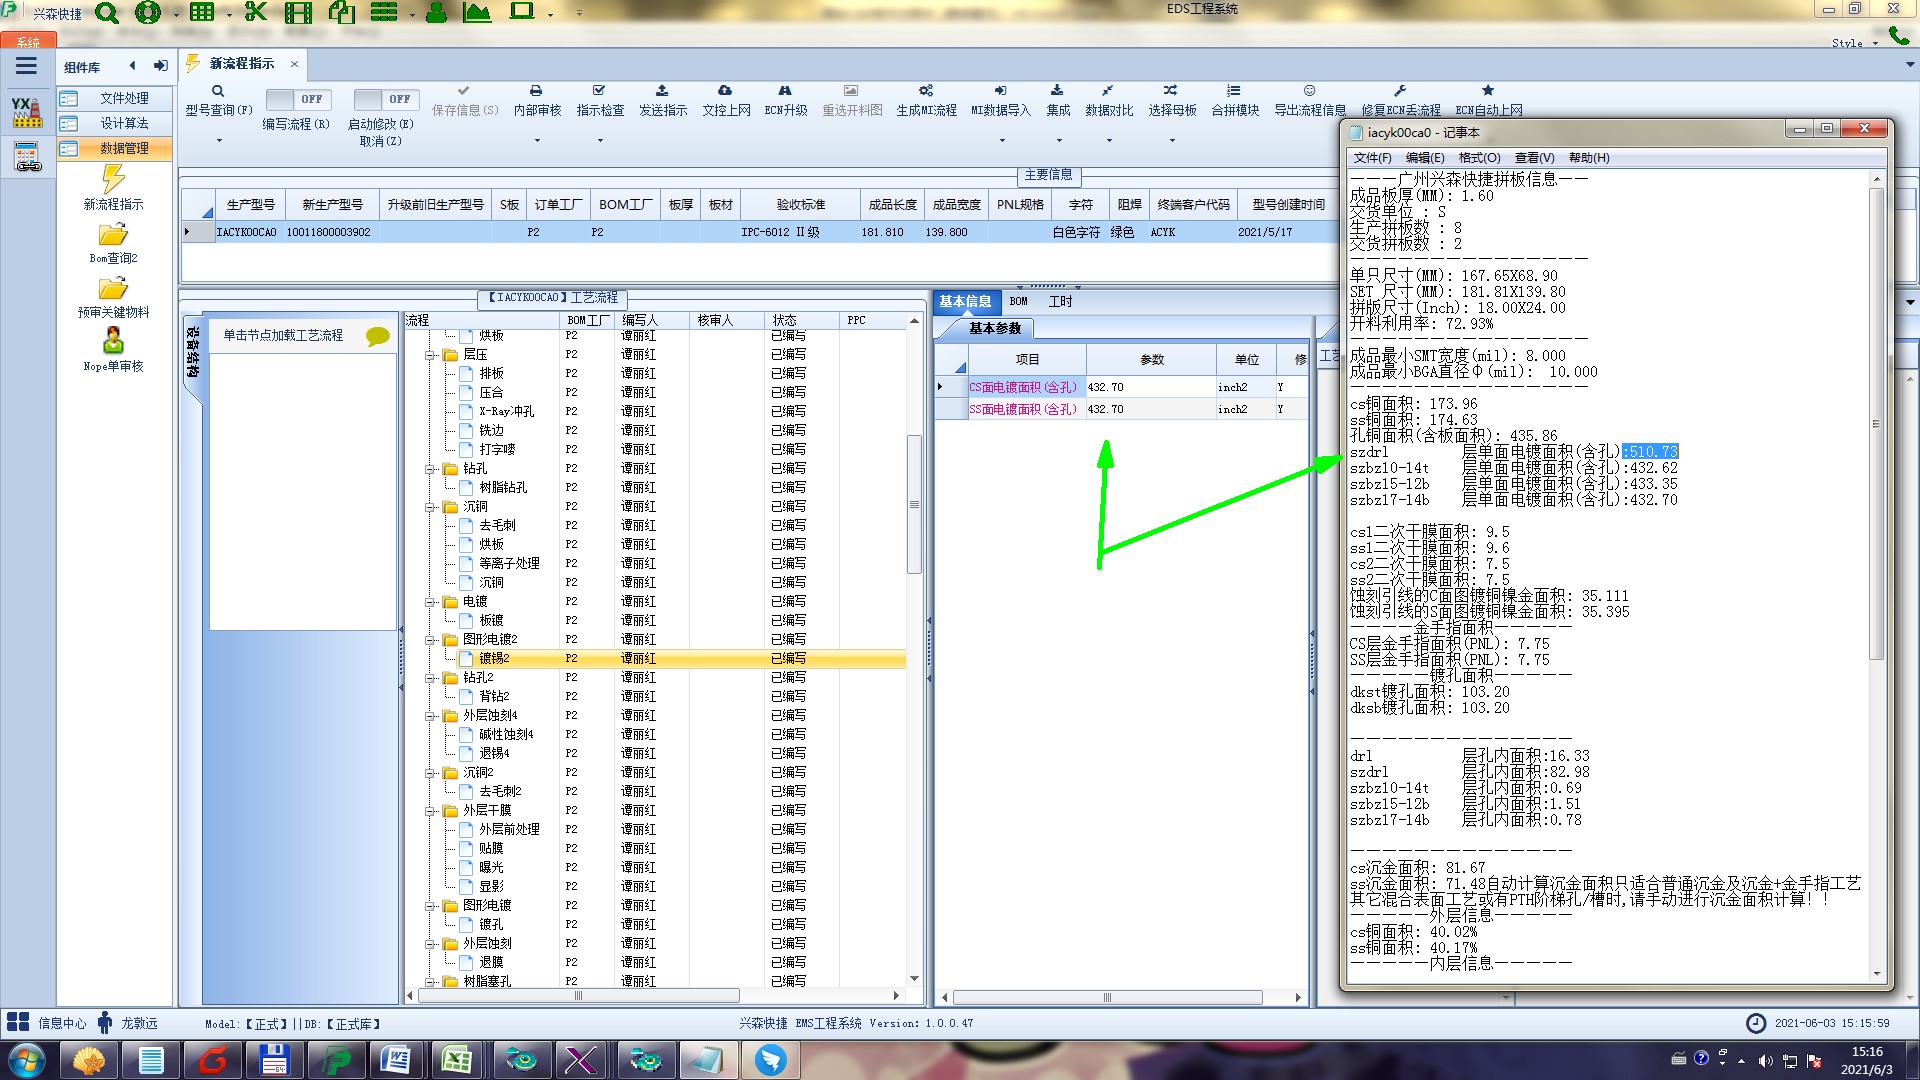Click the ECN升级 toolbar icon
1920x1080 pixels.
click(785, 91)
